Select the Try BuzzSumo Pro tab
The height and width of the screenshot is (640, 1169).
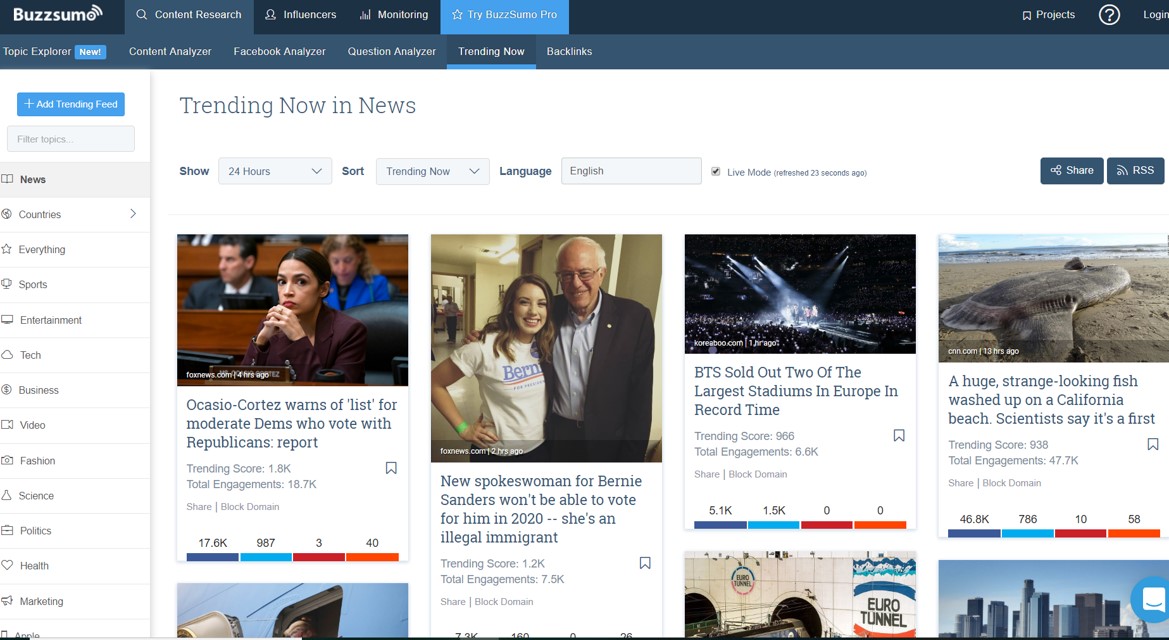pyautogui.click(x=505, y=15)
